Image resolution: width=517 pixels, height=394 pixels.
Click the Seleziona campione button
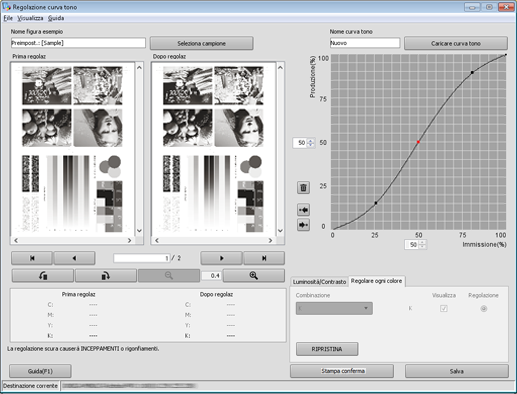202,43
